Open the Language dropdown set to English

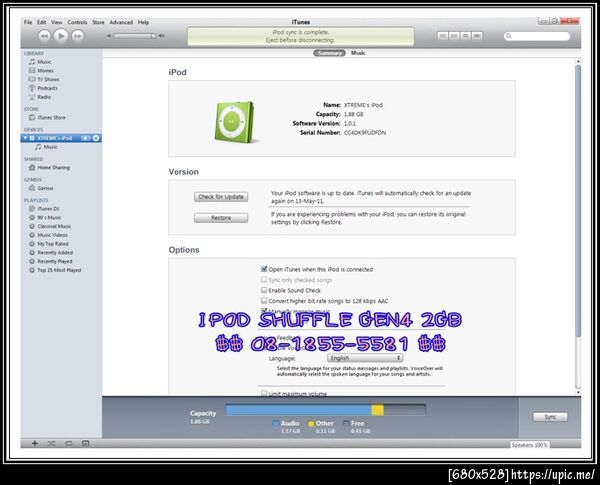(365, 358)
